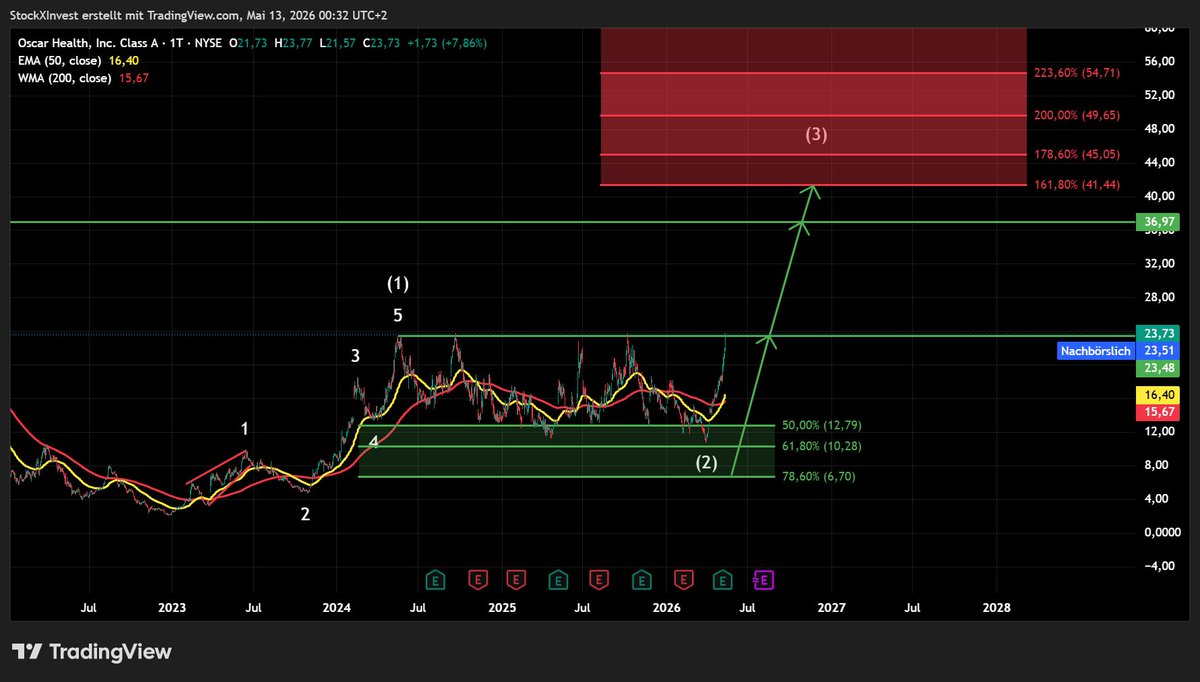1200x682 pixels.
Task: Click the 56,00 price axis value
Action: pos(1158,61)
